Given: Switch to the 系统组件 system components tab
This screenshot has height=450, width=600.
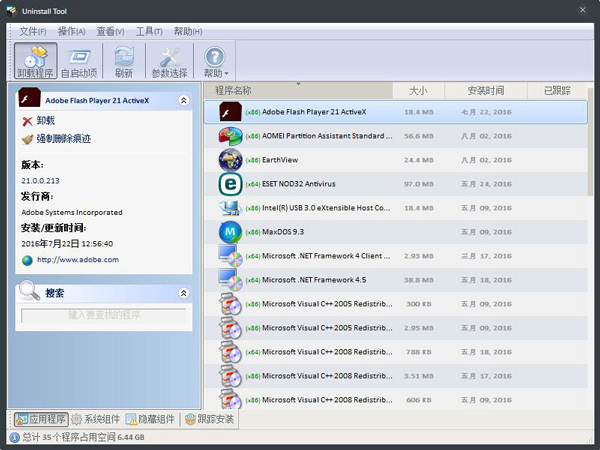Looking at the screenshot, I should click(x=96, y=419).
